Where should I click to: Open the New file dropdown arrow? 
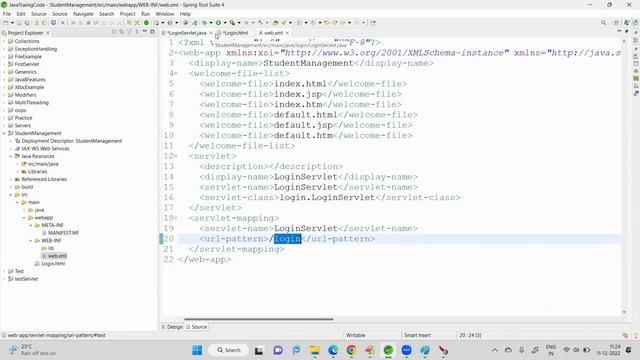[x=12, y=23]
